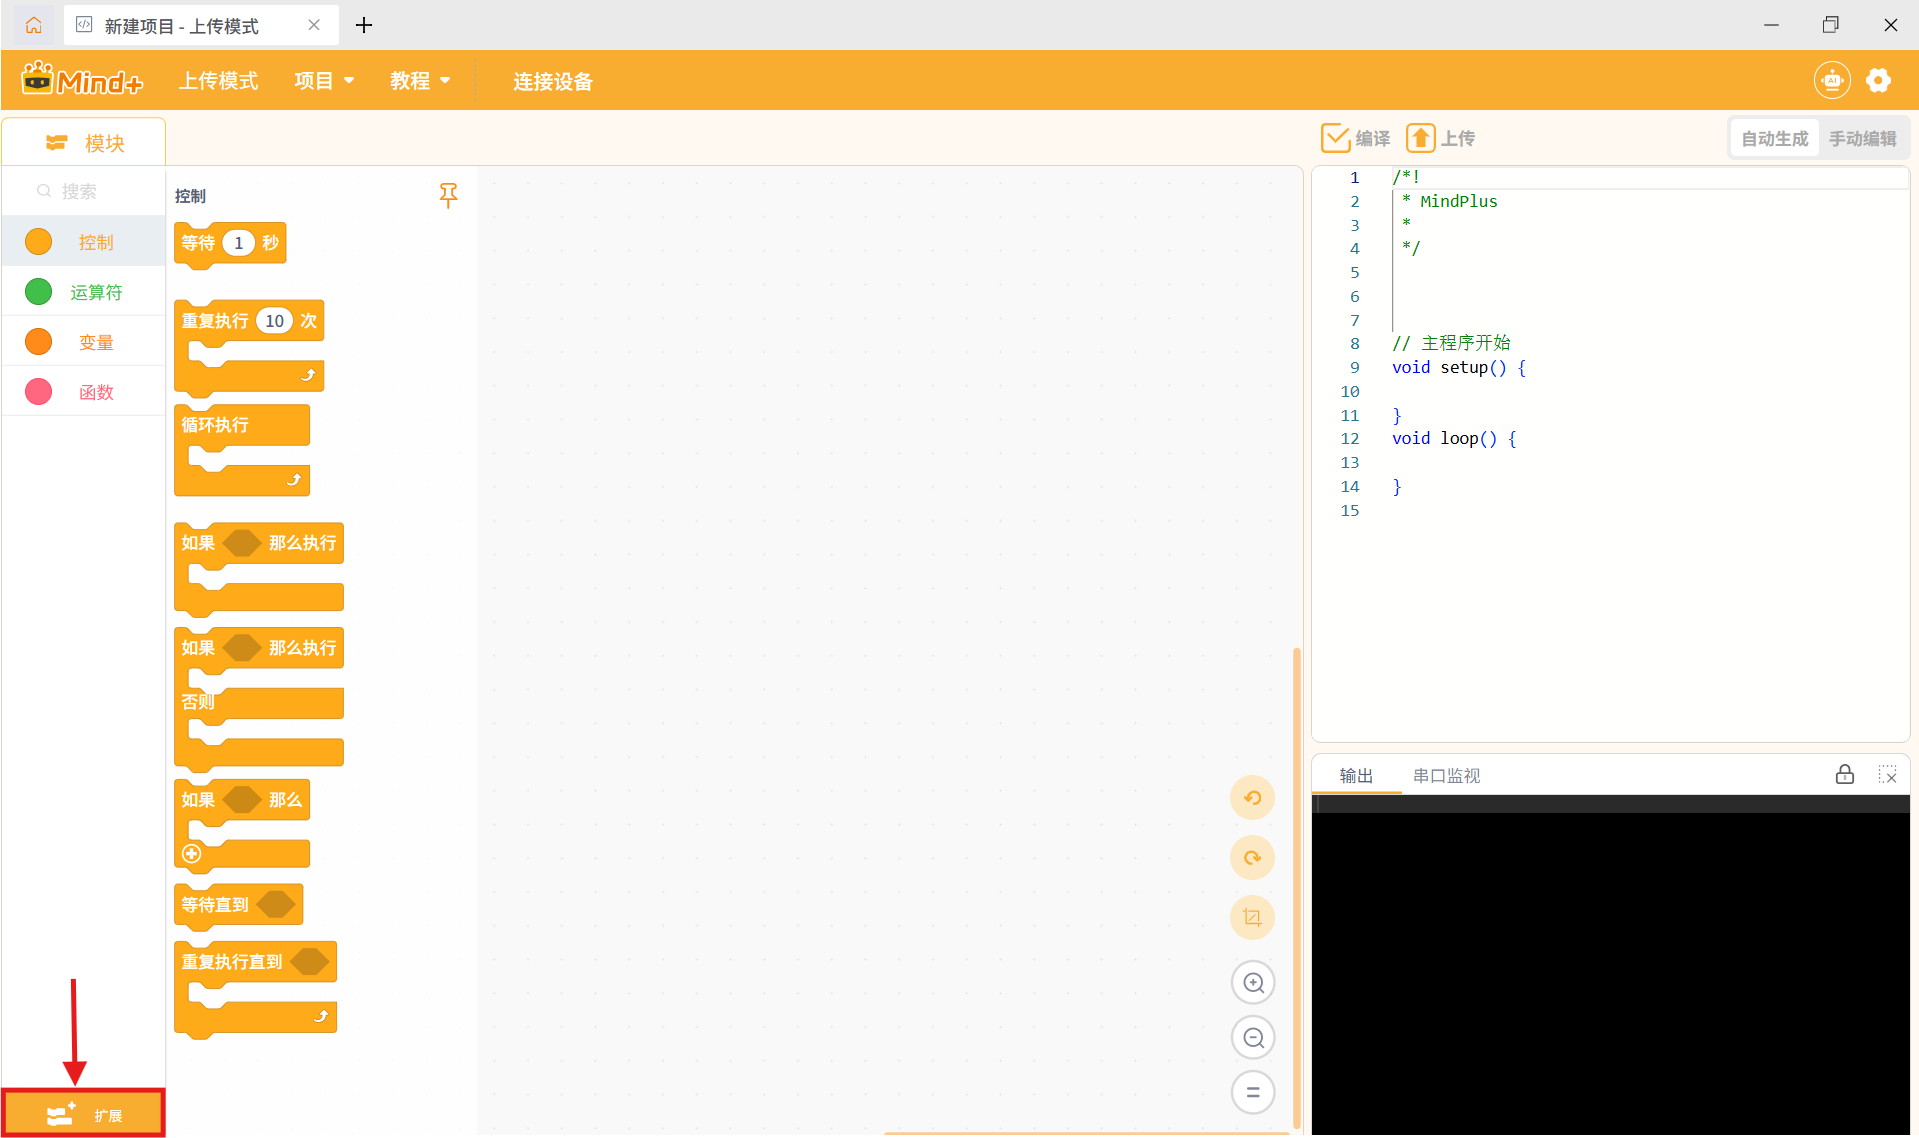The image size is (1919, 1138).
Task: Switch code view to 自动生成 mode
Action: (x=1774, y=139)
